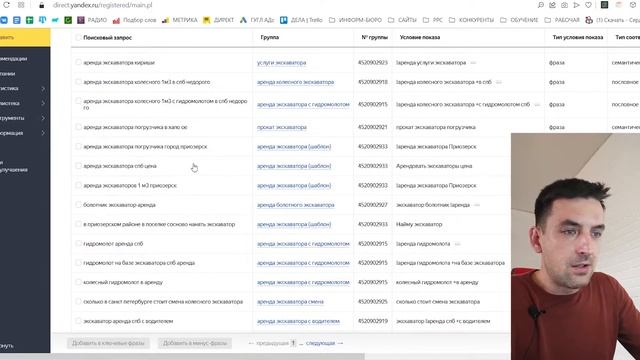Viewport: 640px width, 360px height.
Task: Check row 'аренда экскаватора колесного 1м3 в спб недорого'
Action: pyautogui.click(x=78, y=82)
